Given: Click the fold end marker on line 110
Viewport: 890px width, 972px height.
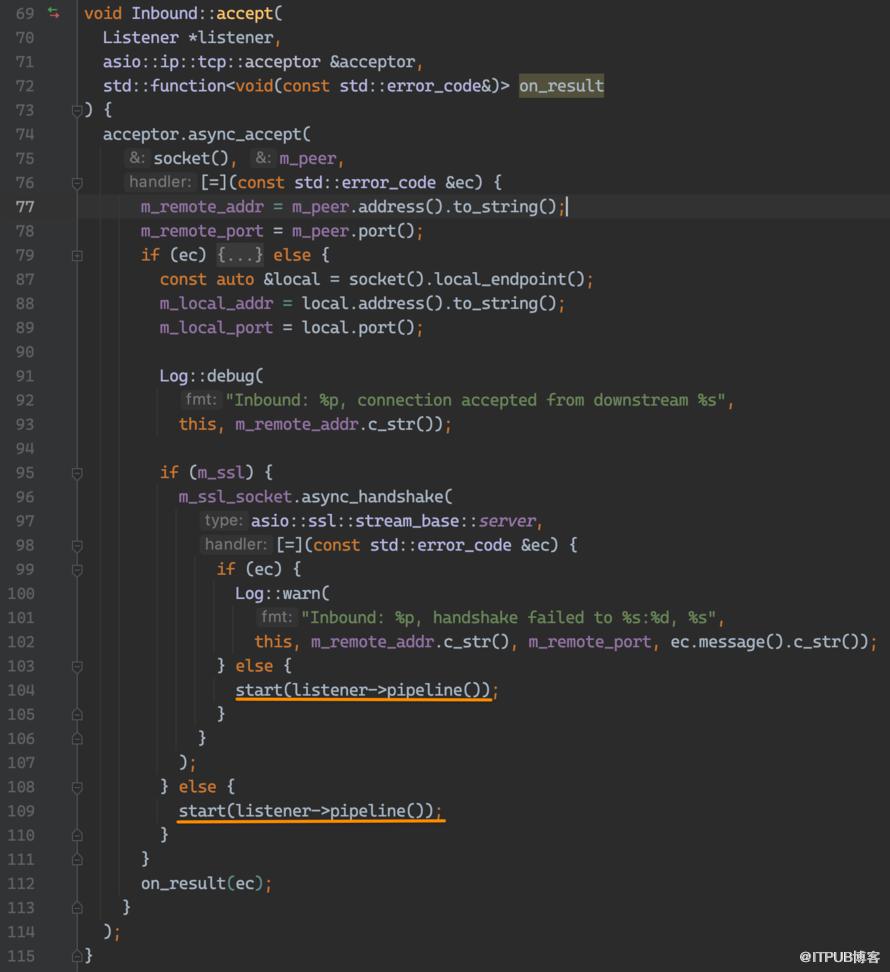Looking at the screenshot, I should click(x=77, y=835).
